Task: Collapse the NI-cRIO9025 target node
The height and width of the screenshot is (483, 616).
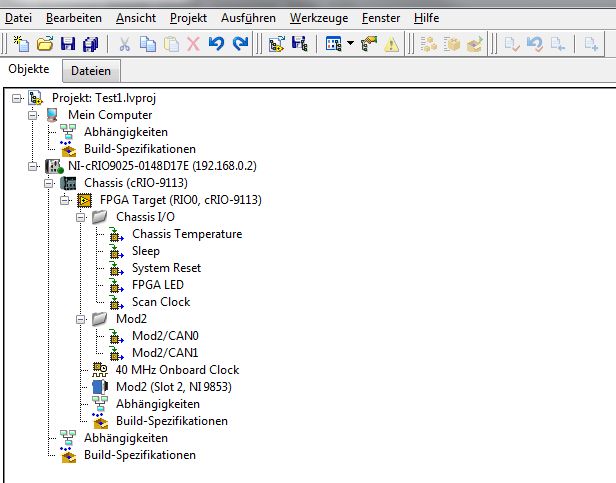Action: pyautogui.click(x=33, y=166)
